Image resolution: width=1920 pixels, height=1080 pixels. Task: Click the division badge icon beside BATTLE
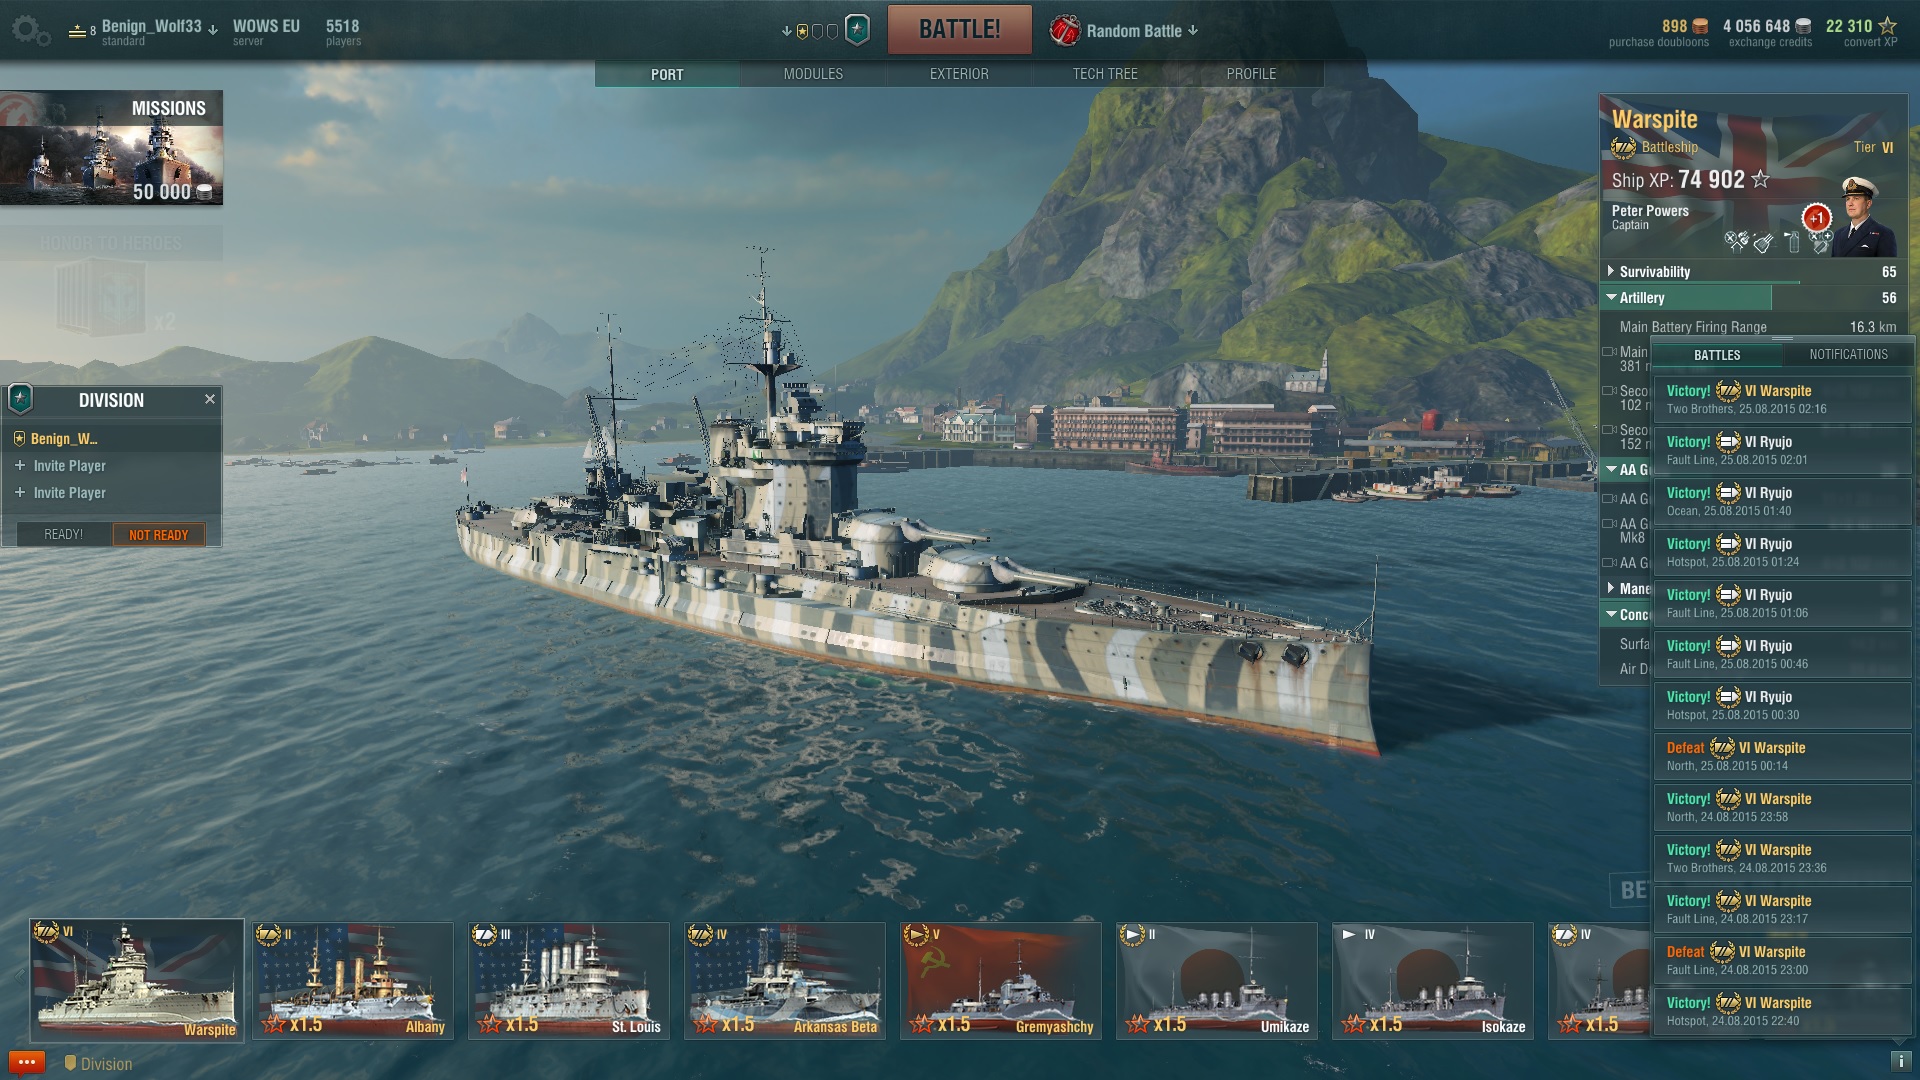tap(857, 30)
